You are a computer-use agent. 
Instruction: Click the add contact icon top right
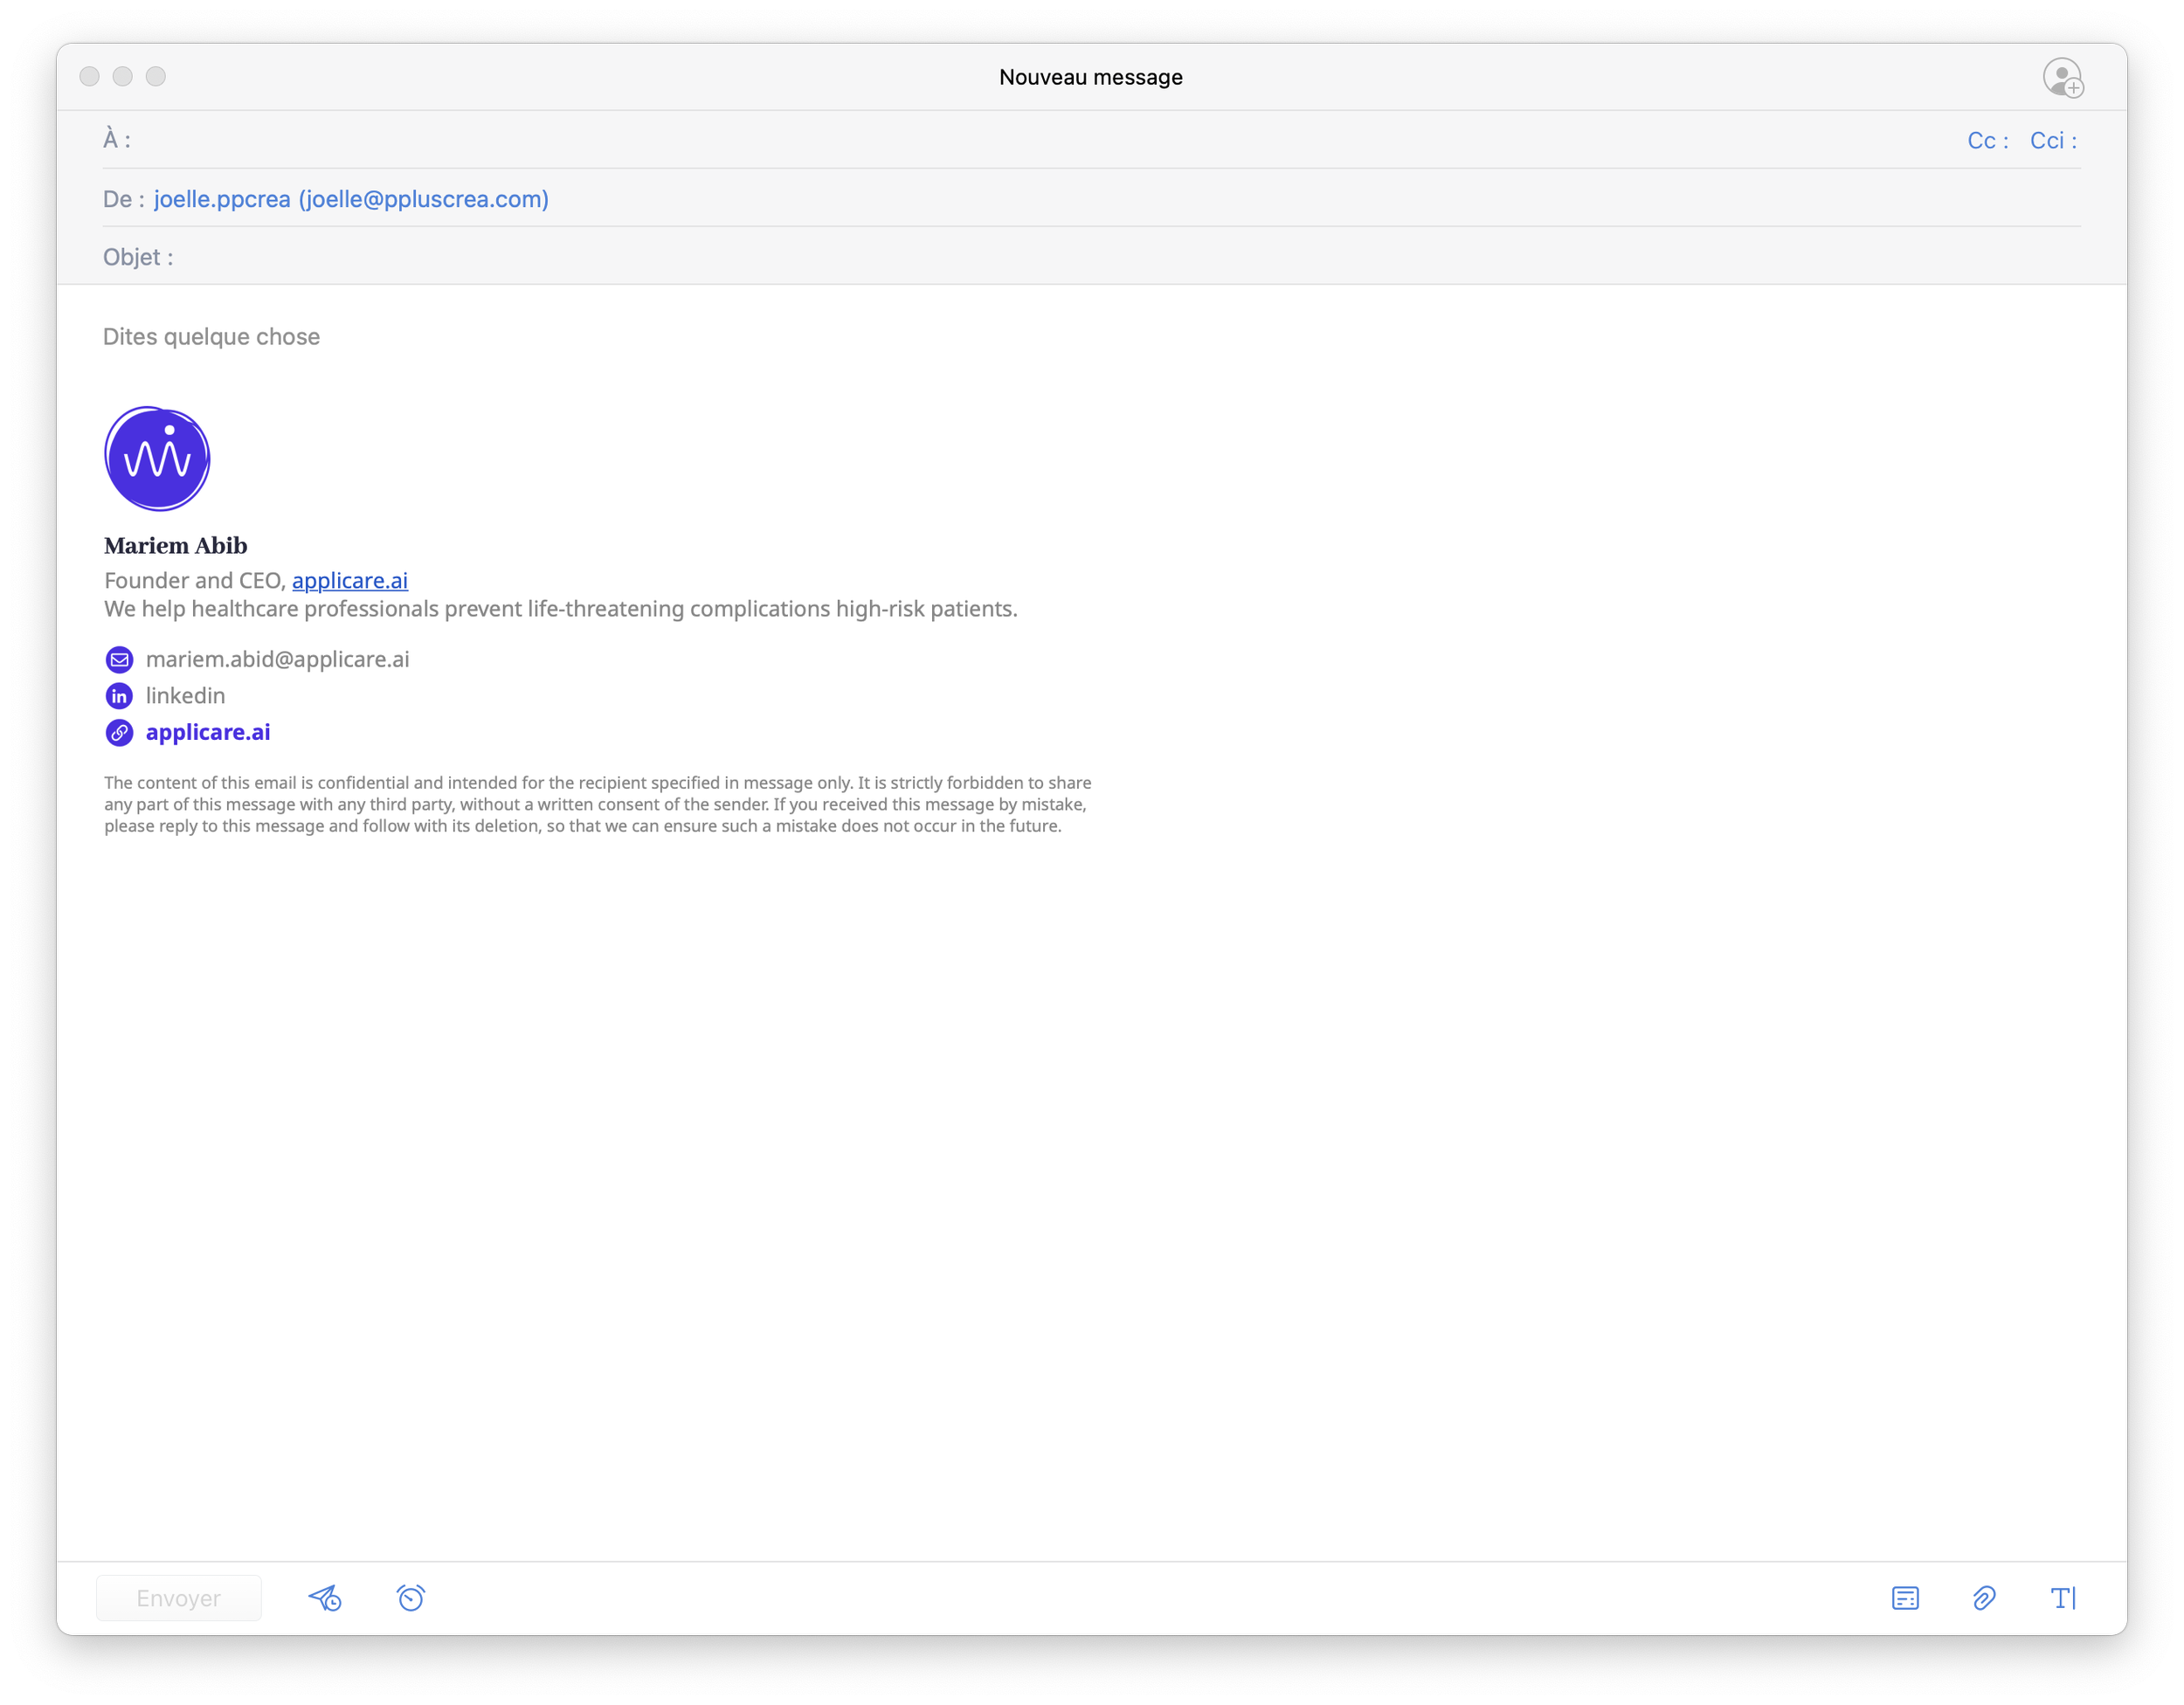2062,77
